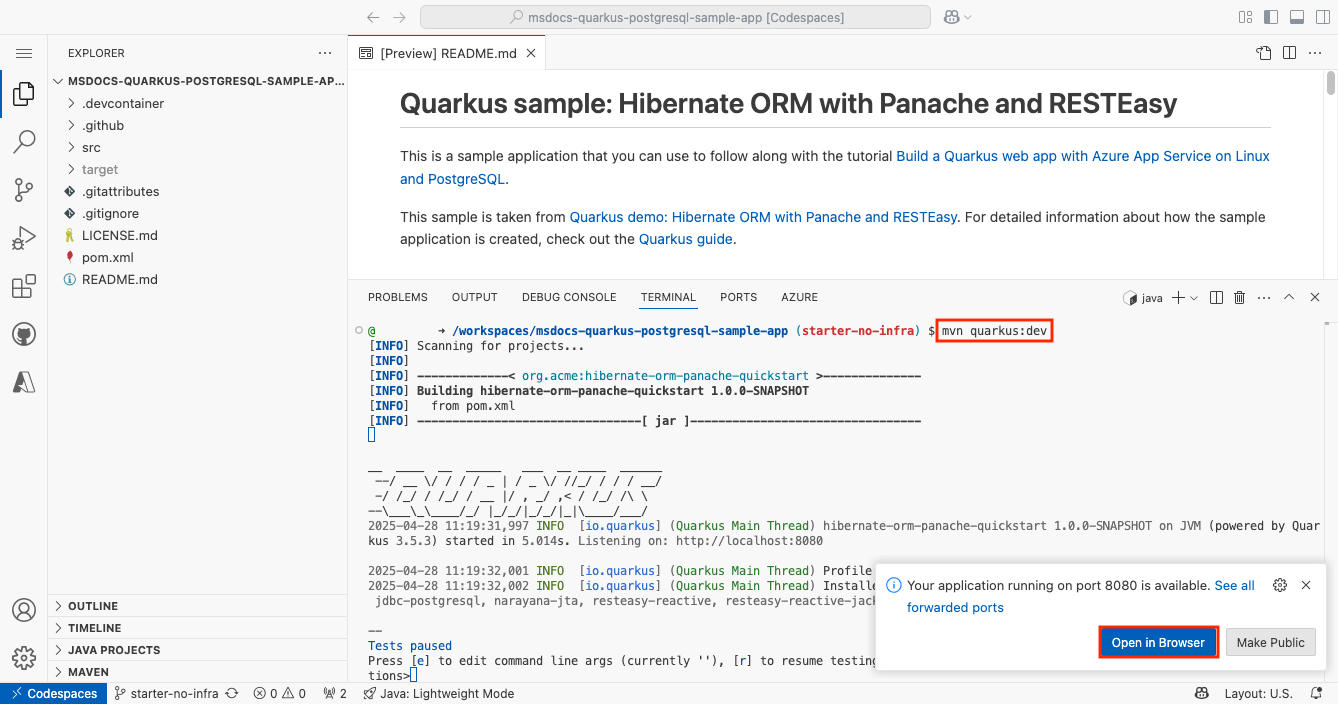
Task: Maximize the terminal panel with chevron up
Action: tap(1289, 297)
